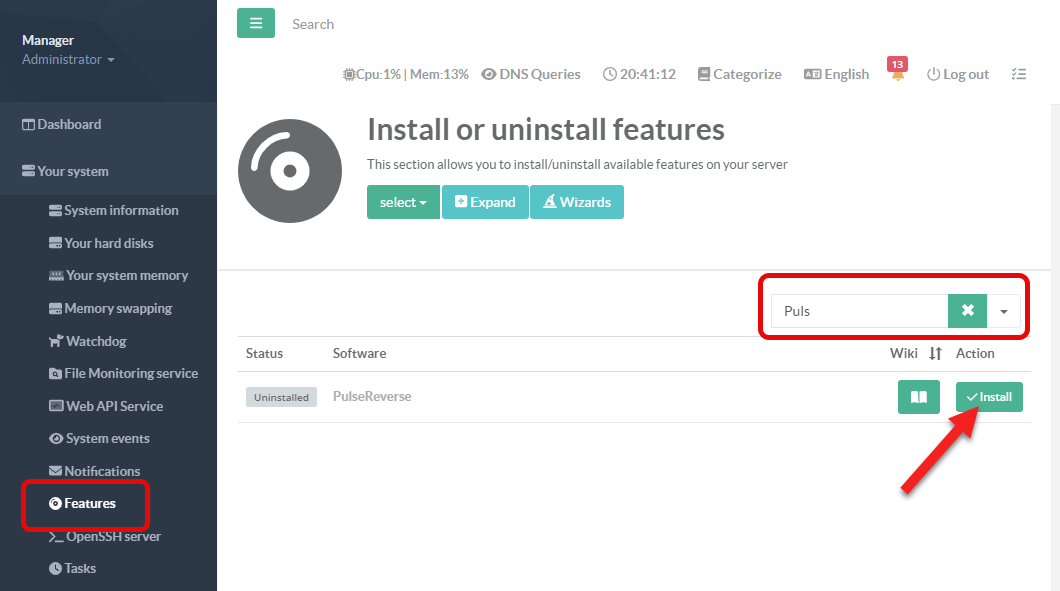Install the PulseReverse feature

click(x=989, y=397)
